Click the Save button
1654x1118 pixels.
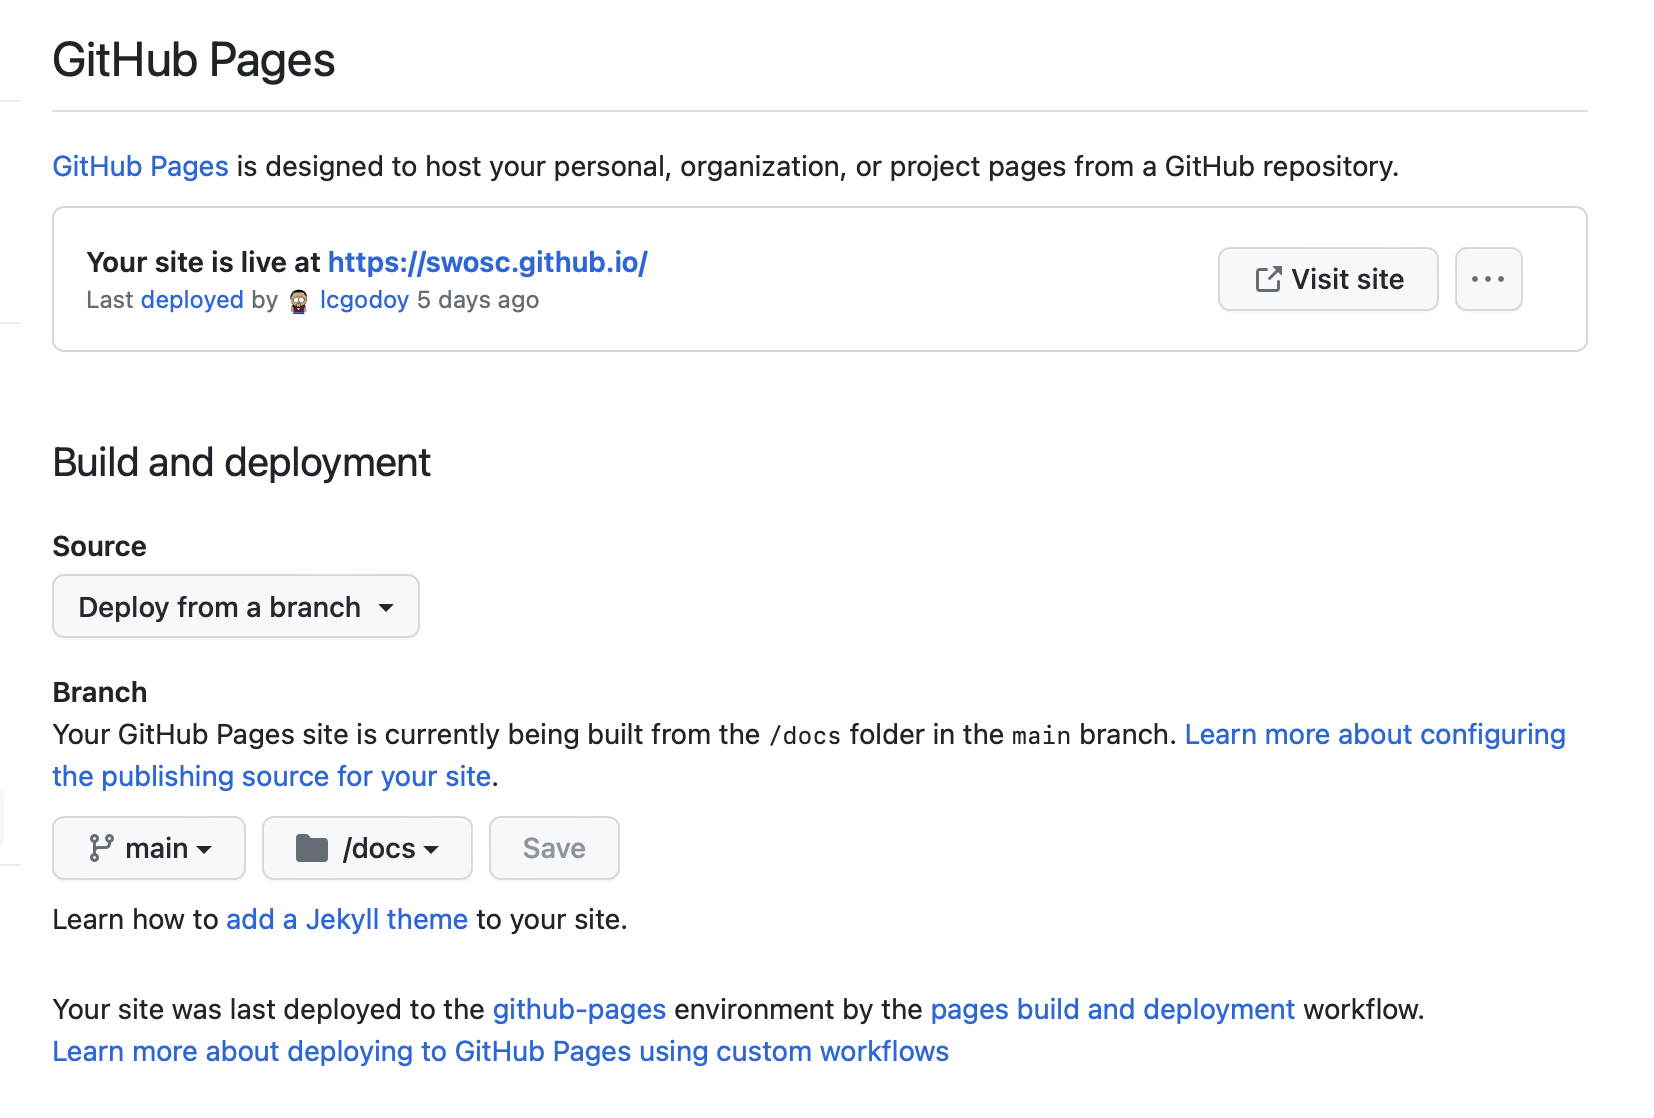[554, 848]
